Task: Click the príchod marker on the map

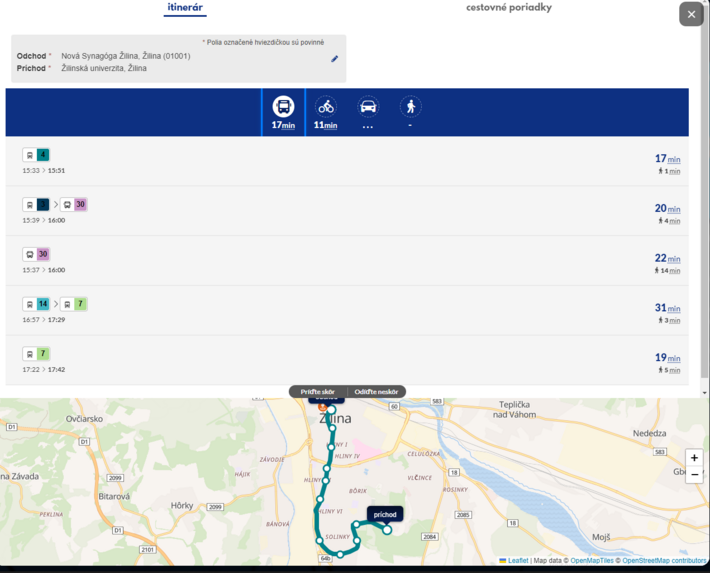Action: (385, 515)
